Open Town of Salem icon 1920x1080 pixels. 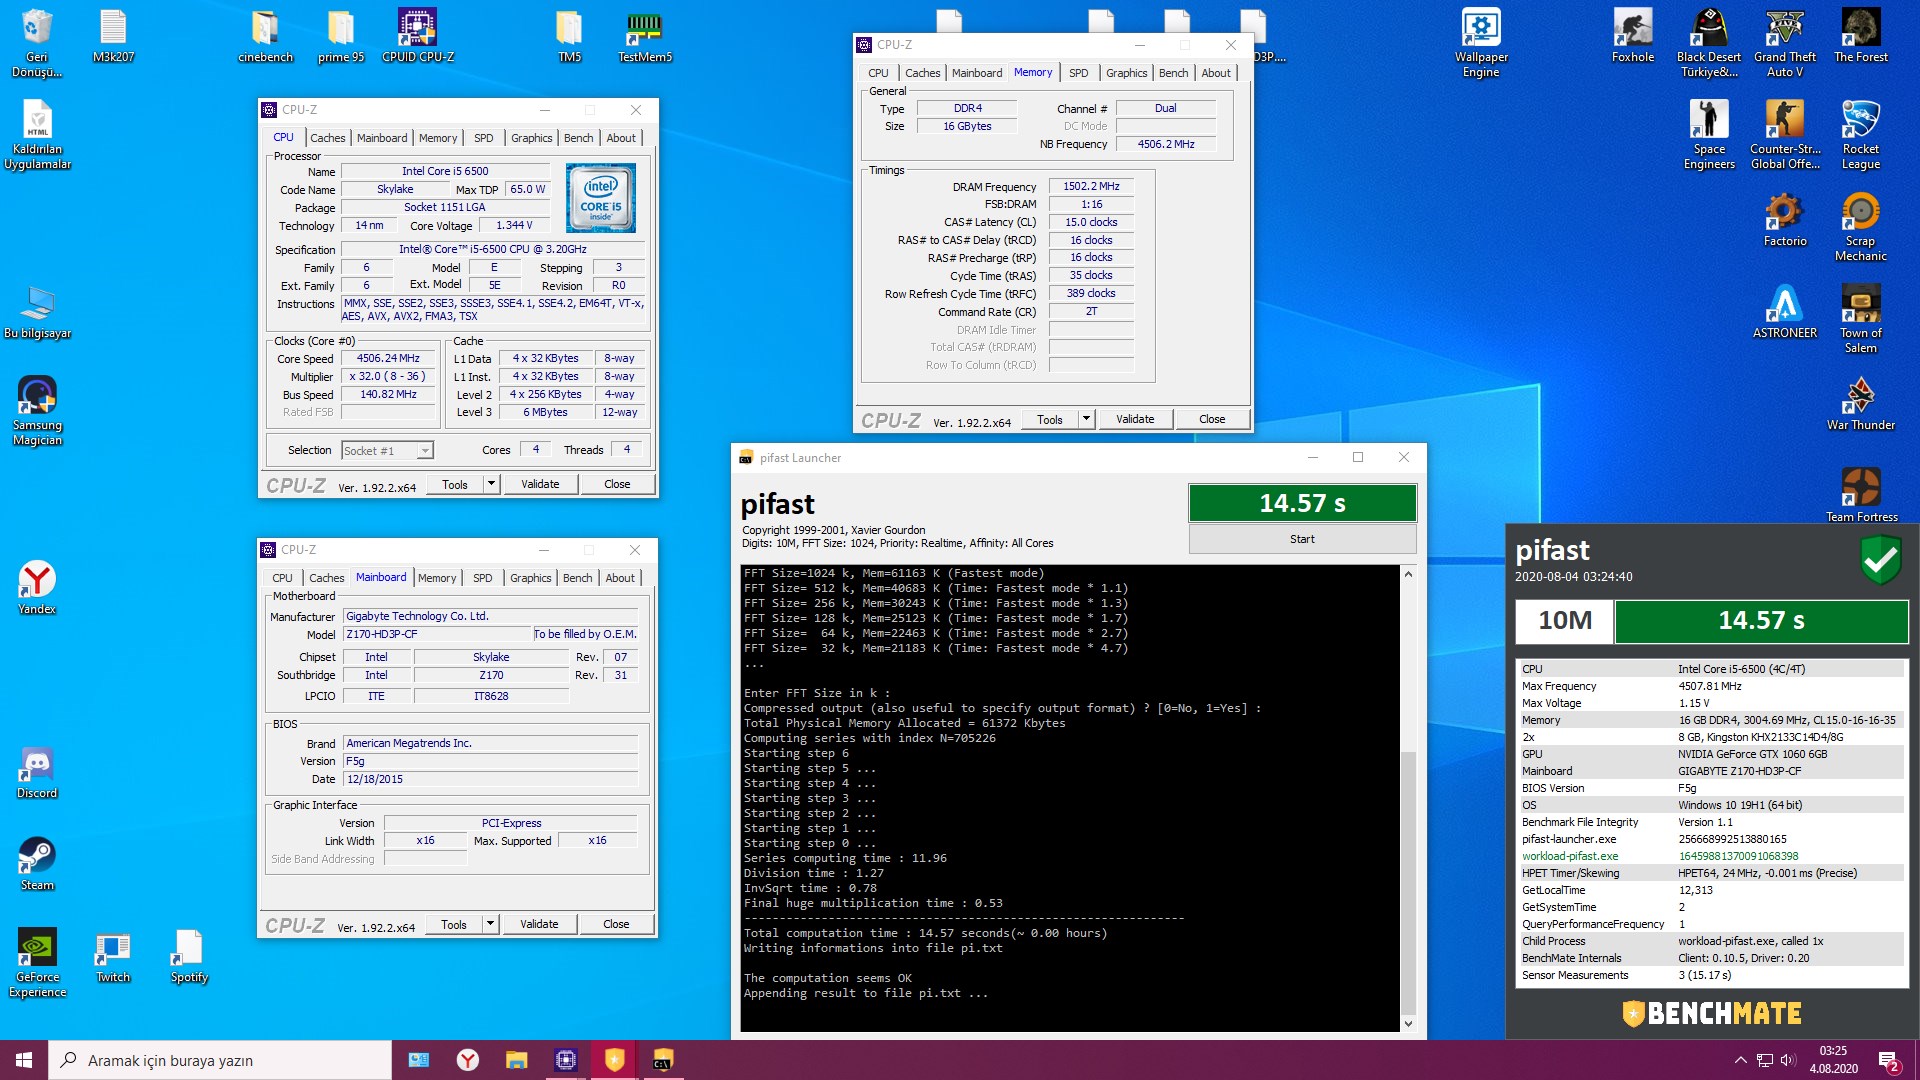click(x=1861, y=319)
